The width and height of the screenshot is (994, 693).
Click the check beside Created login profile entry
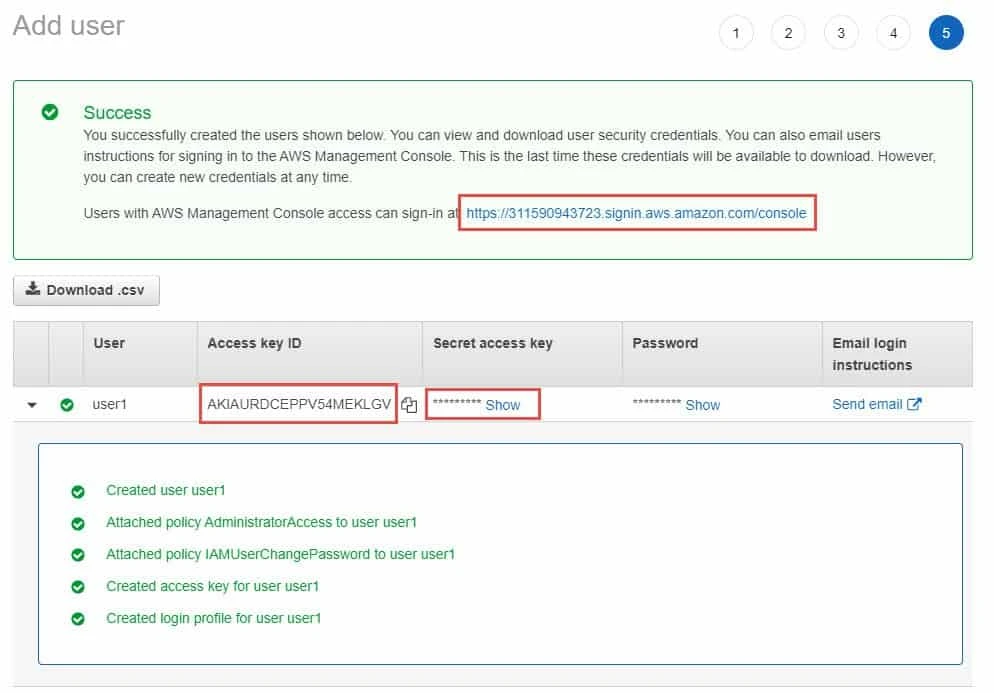pos(79,618)
